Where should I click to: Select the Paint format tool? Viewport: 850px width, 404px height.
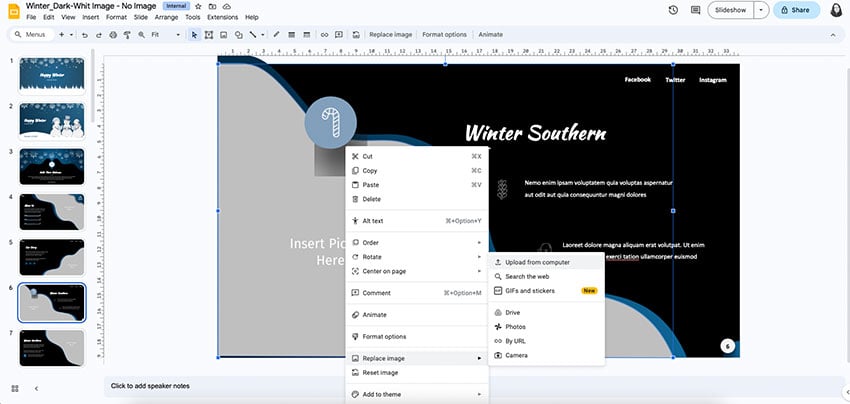click(x=127, y=34)
